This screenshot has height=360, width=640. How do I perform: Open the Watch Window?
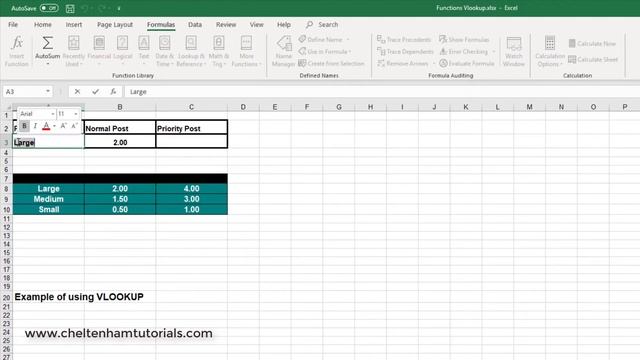click(x=513, y=51)
